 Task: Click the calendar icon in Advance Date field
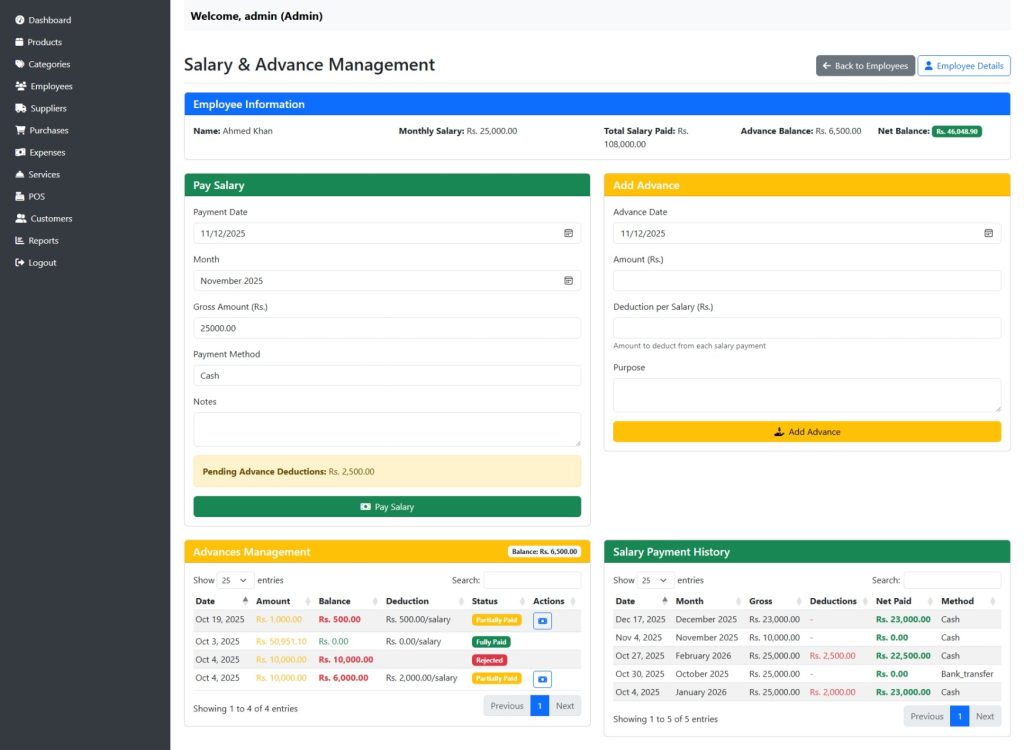coord(988,233)
